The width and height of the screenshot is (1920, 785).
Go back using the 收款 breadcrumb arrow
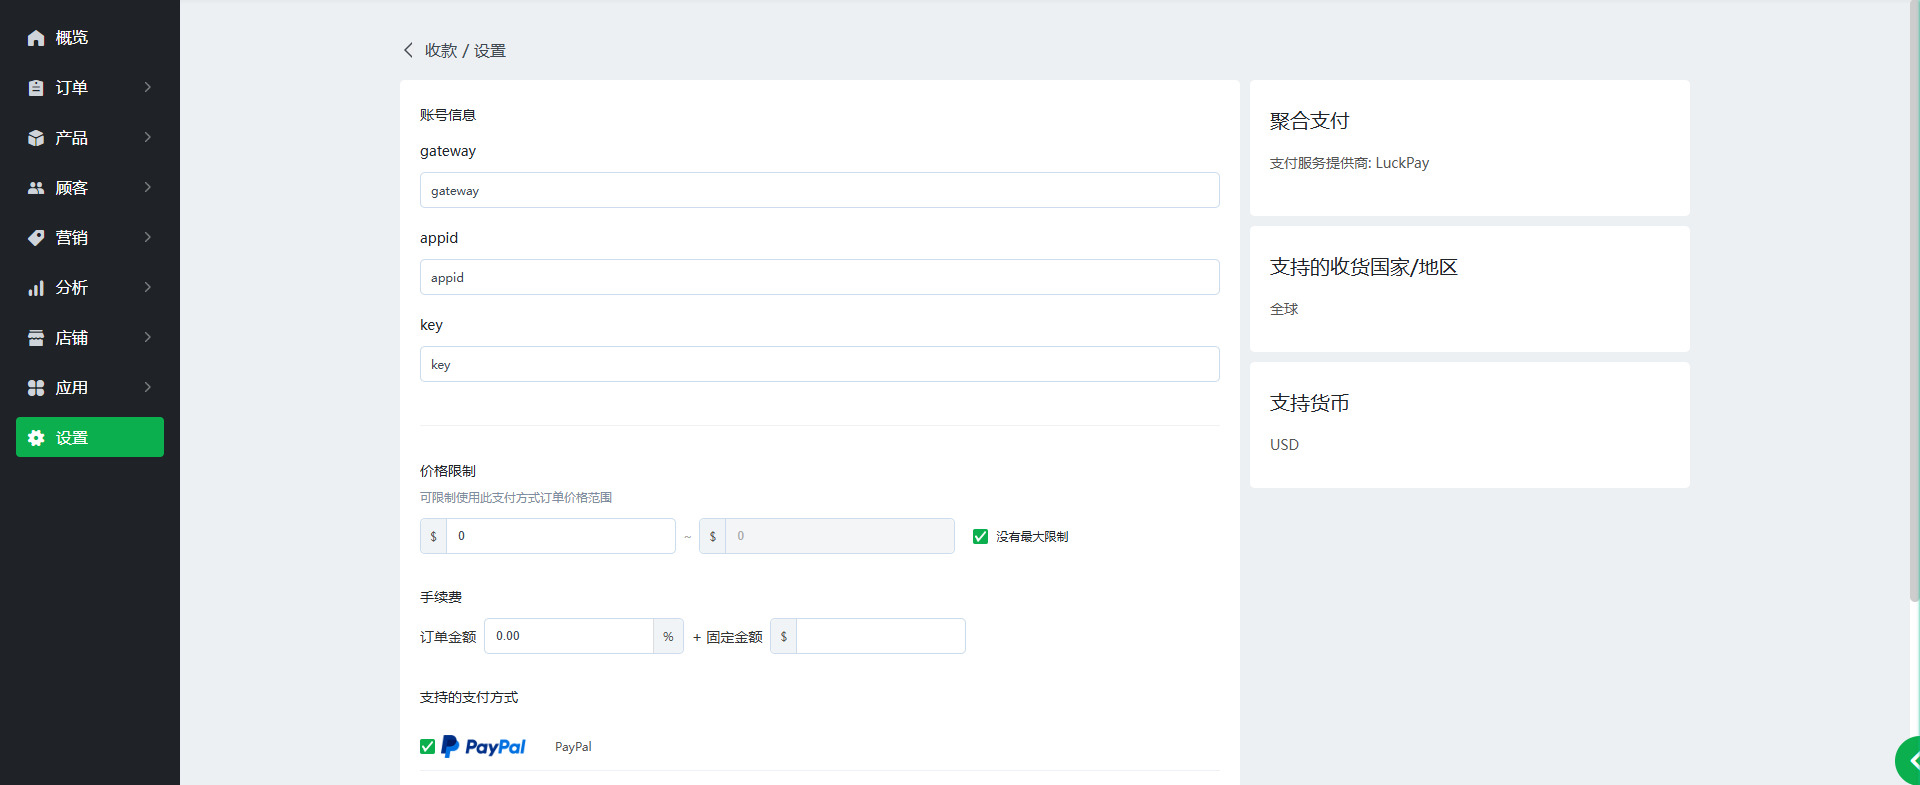pyautogui.click(x=408, y=50)
